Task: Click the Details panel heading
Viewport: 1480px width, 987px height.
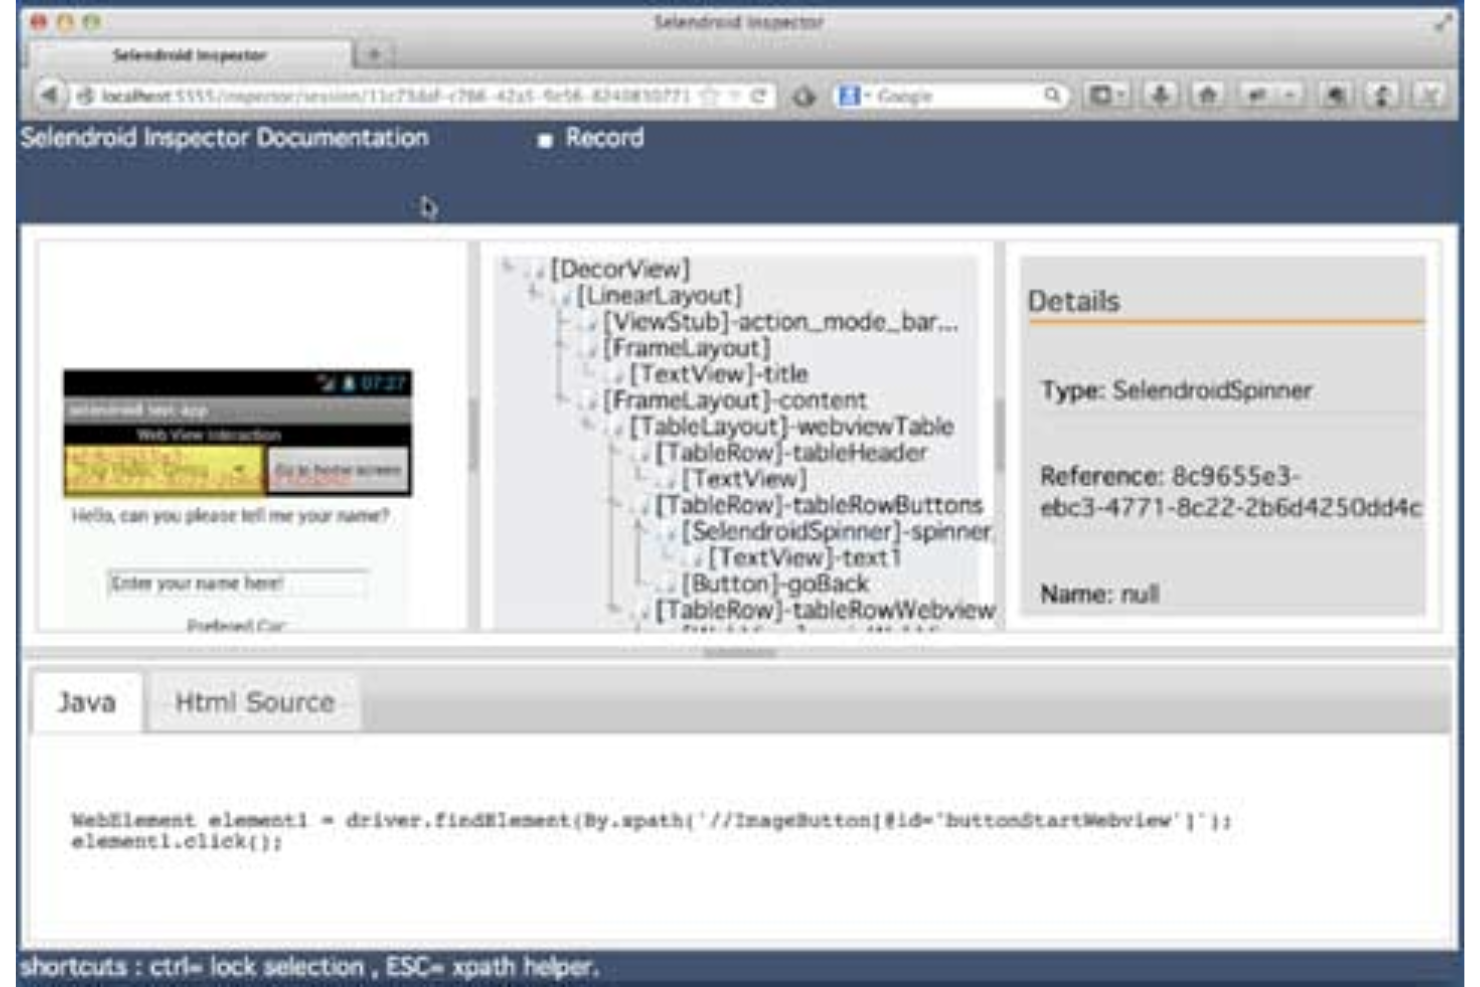Action: (x=1074, y=301)
